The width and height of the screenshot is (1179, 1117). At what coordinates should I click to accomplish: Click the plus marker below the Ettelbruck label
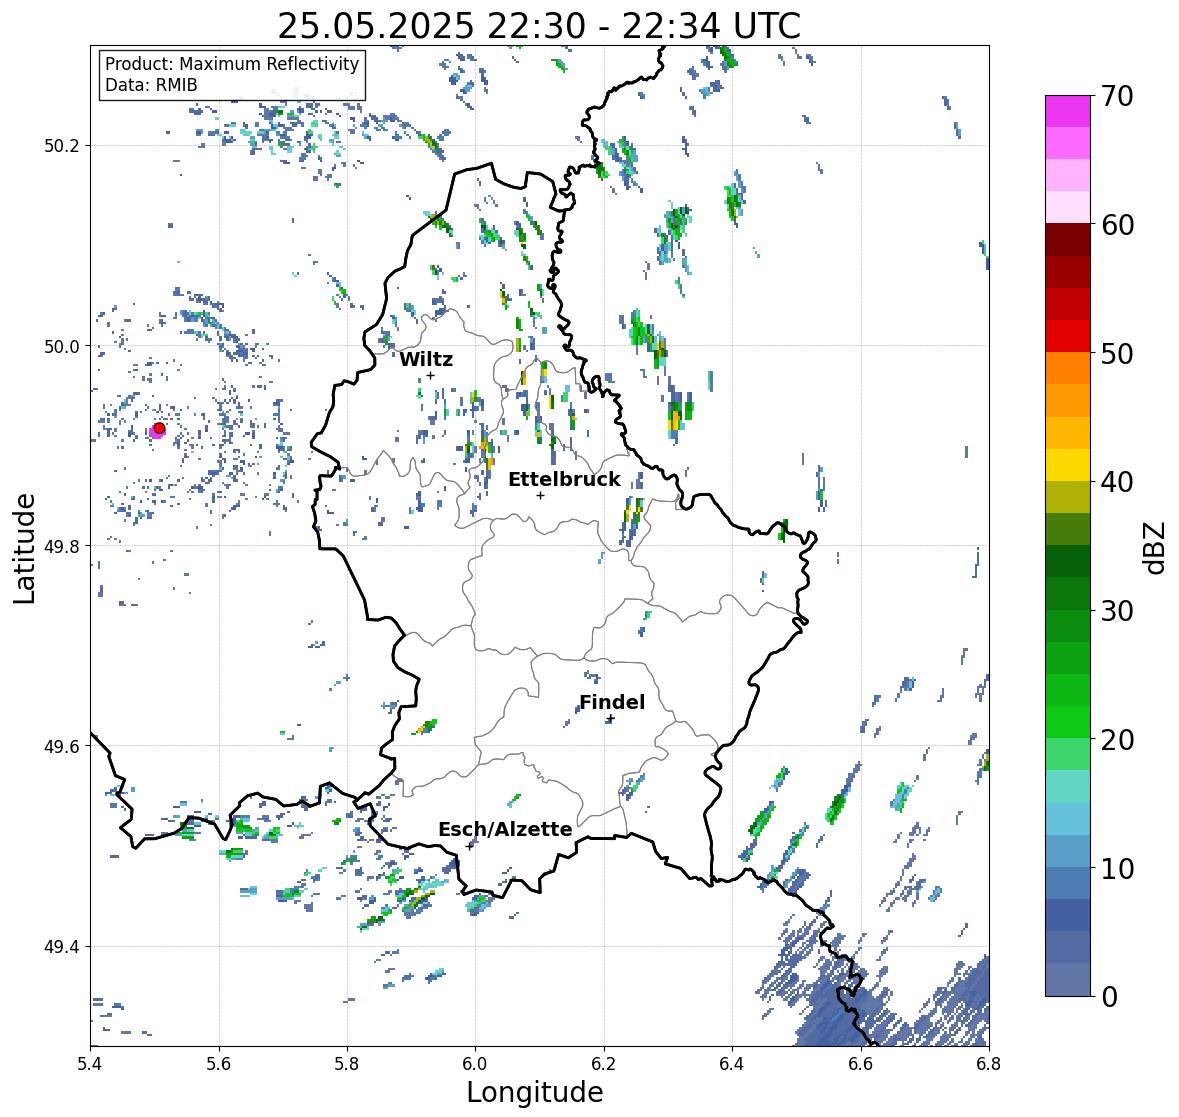coord(540,495)
